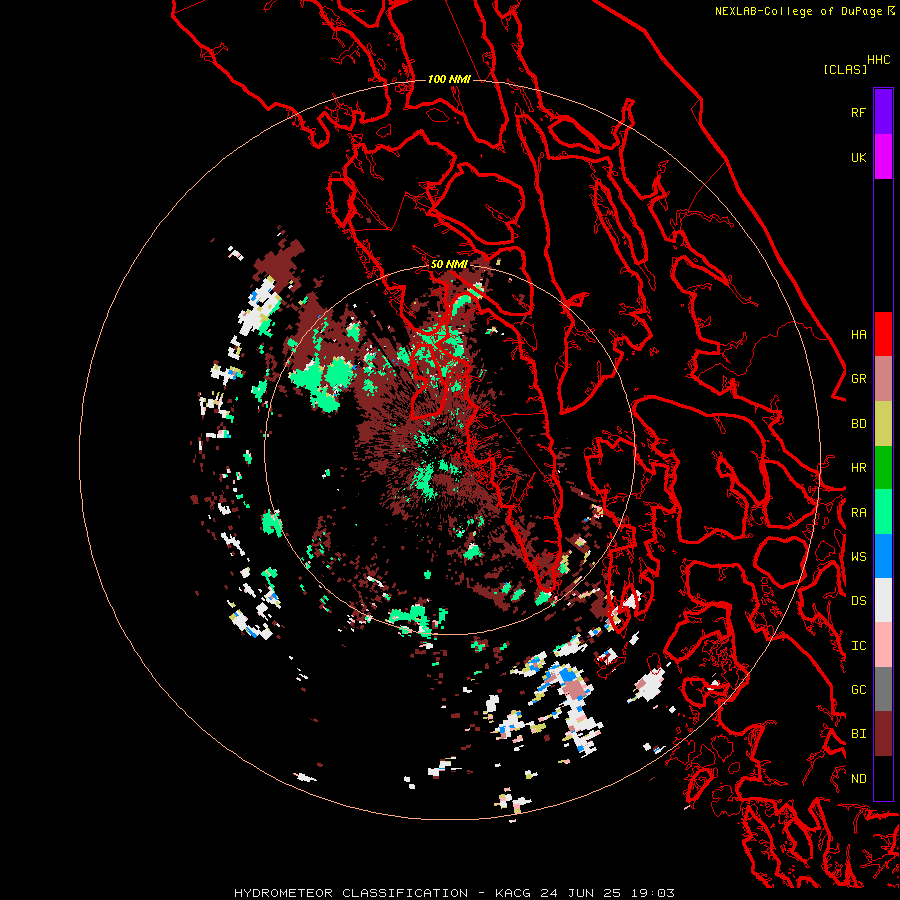The height and width of the screenshot is (900, 900).
Task: Click the KACG station identifier
Action: pos(513,893)
